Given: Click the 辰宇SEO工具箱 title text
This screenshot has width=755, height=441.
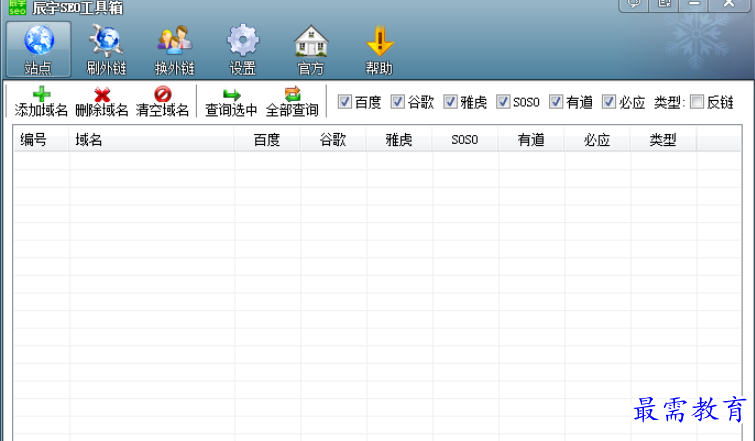Looking at the screenshot, I should 78,8.
